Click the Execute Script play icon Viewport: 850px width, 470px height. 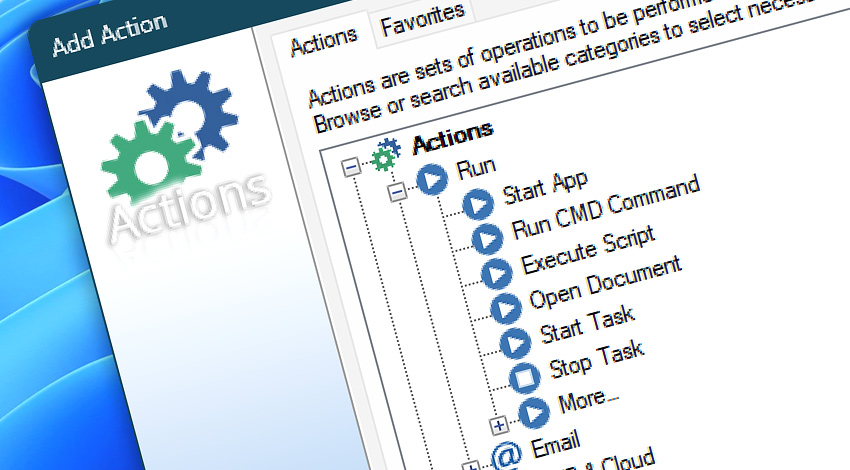496,273
